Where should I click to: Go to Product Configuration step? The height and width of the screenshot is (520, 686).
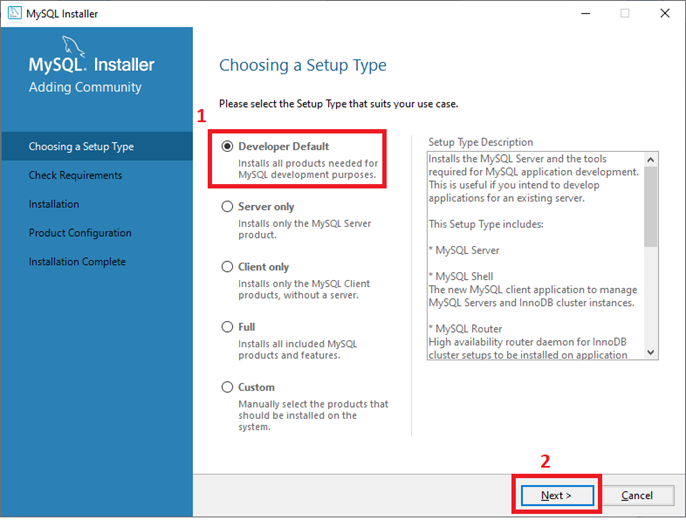coord(80,233)
